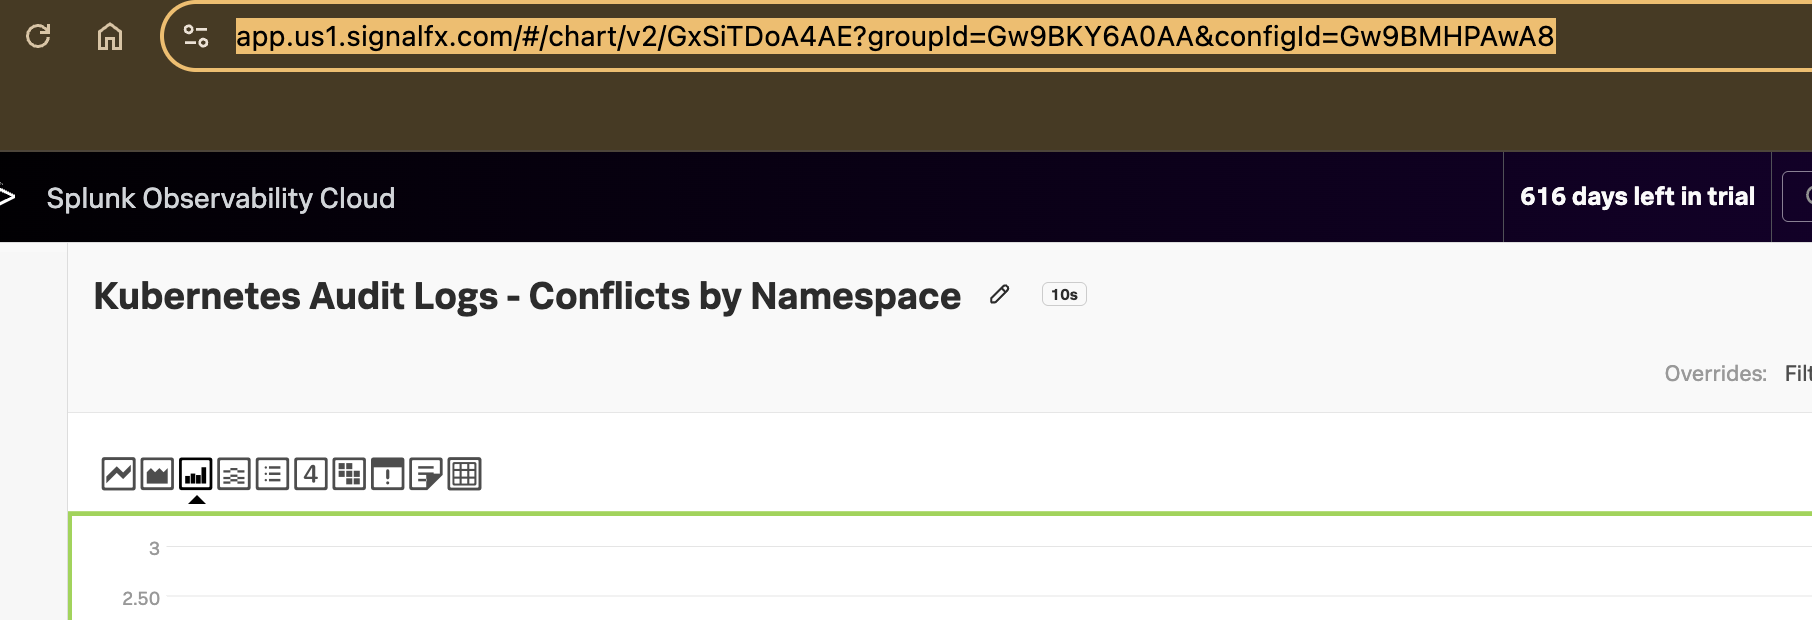Viewport: 1812px width, 620px height.
Task: Select the Column chart visualization icon
Action: 196,474
